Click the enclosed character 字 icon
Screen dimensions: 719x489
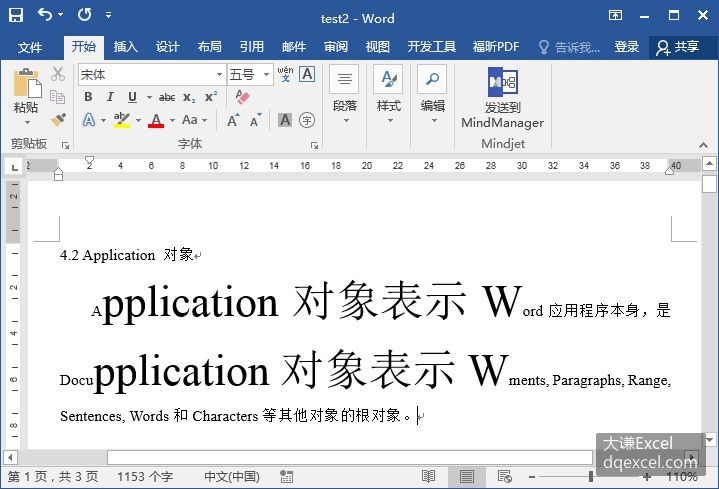click(x=306, y=120)
